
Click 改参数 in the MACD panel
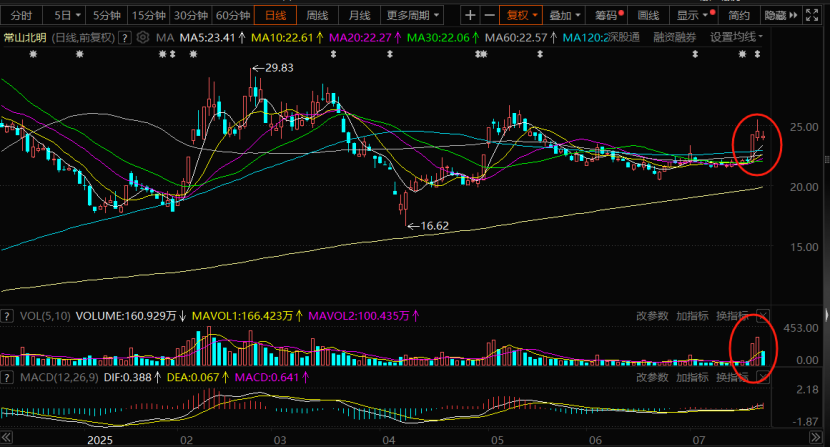(x=652, y=378)
